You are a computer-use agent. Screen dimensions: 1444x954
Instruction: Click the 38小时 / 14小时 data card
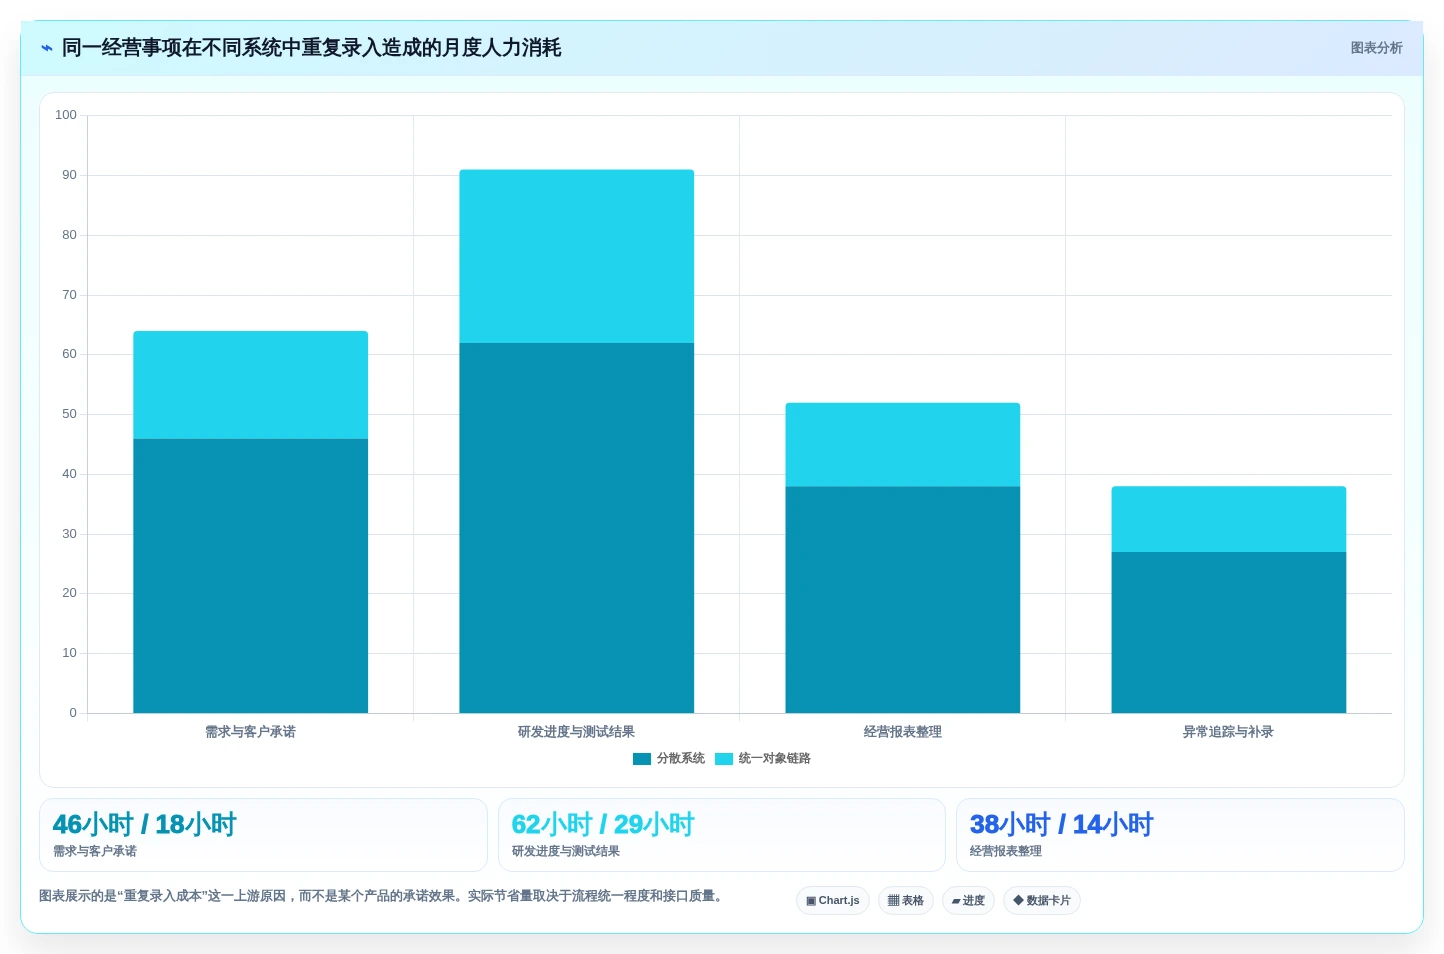[x=1180, y=835]
